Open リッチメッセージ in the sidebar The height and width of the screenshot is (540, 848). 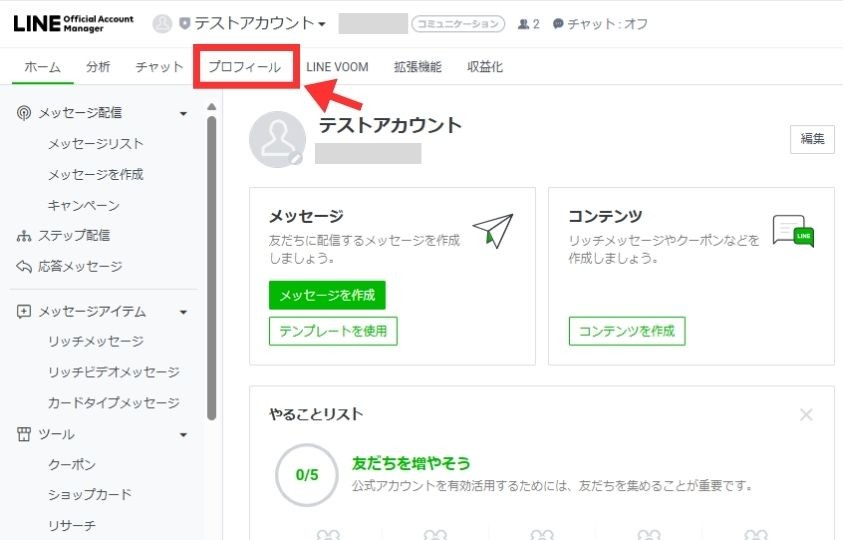(x=96, y=341)
